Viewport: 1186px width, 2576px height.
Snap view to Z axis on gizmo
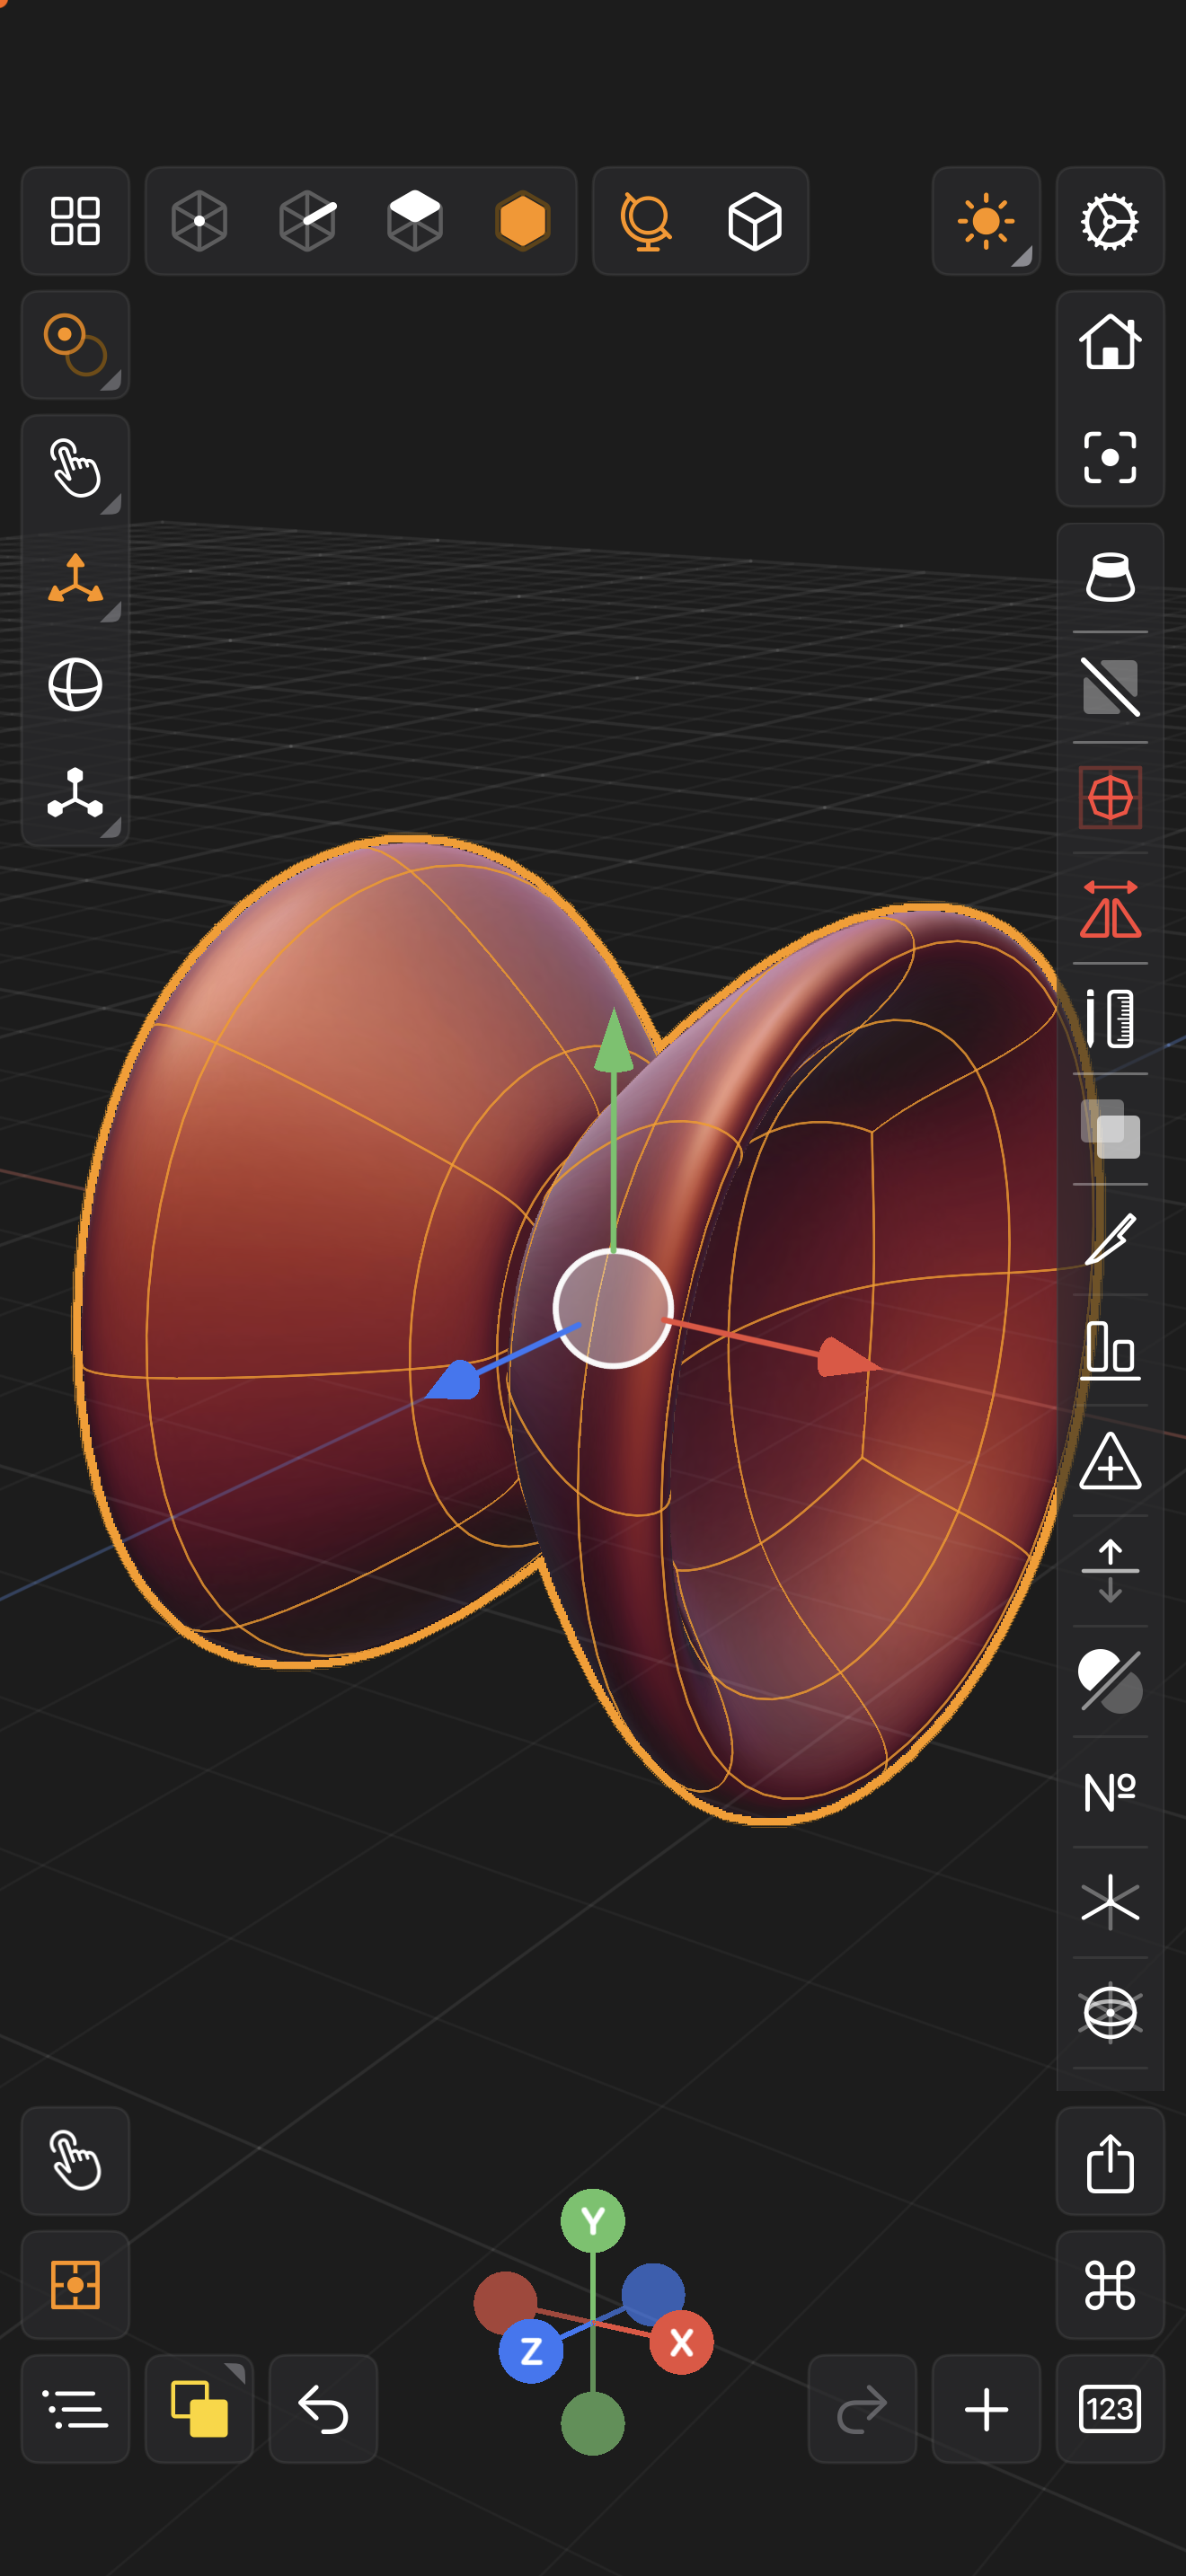click(531, 2350)
